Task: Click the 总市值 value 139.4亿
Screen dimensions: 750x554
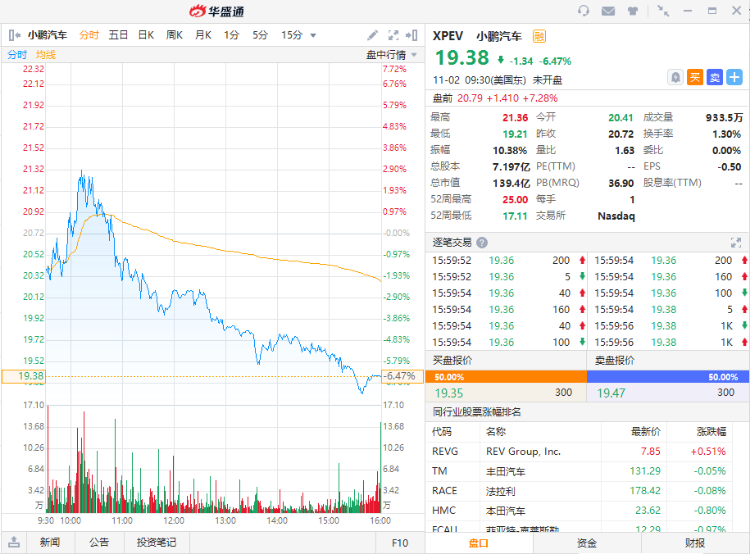Action: (x=511, y=183)
